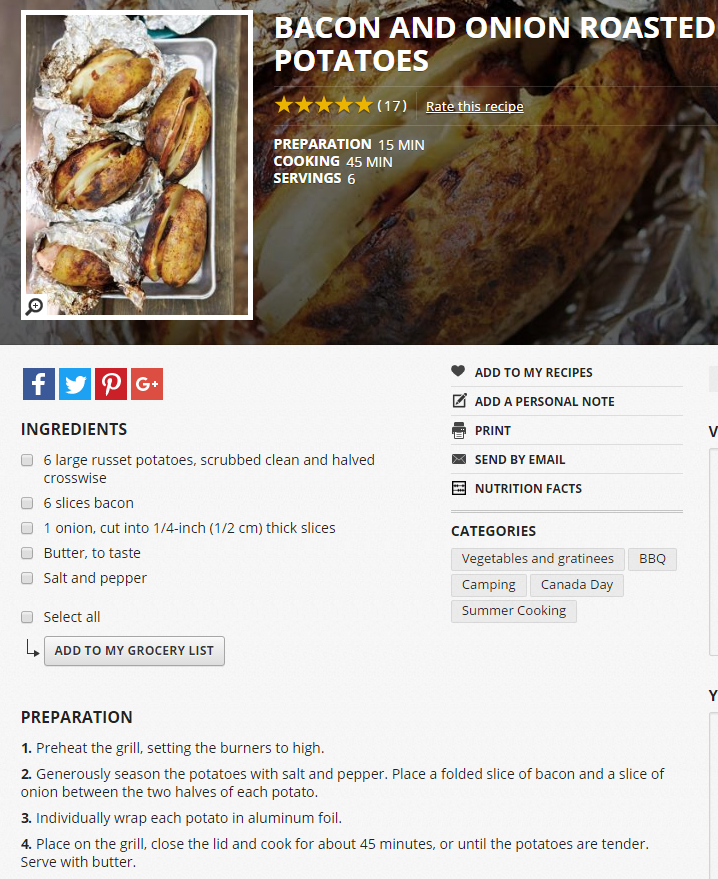Pin recipe with Pinterest icon
Screen dimensions: 718x879
point(111,384)
